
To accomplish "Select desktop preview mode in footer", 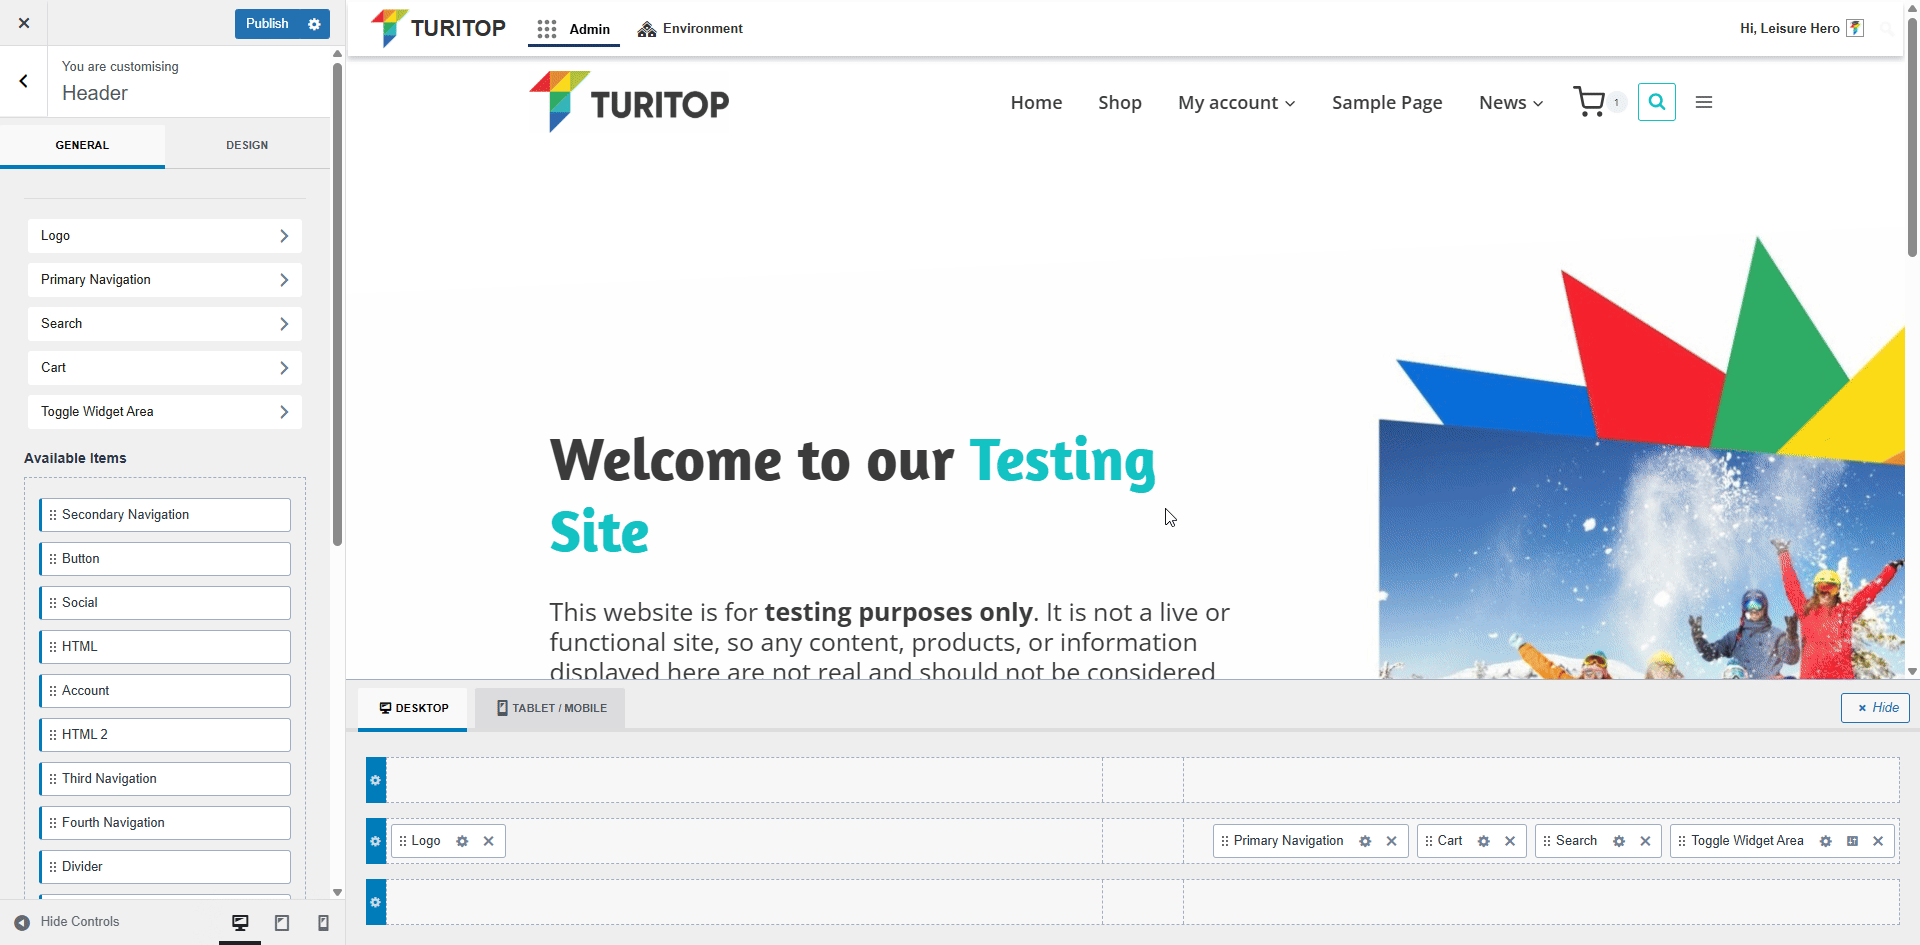I will point(240,923).
